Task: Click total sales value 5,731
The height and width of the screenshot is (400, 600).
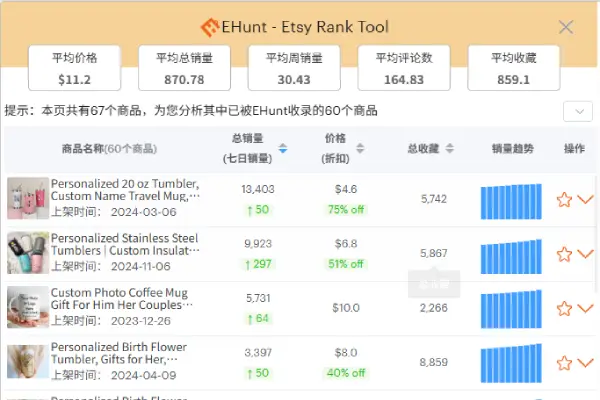Action: click(258, 298)
